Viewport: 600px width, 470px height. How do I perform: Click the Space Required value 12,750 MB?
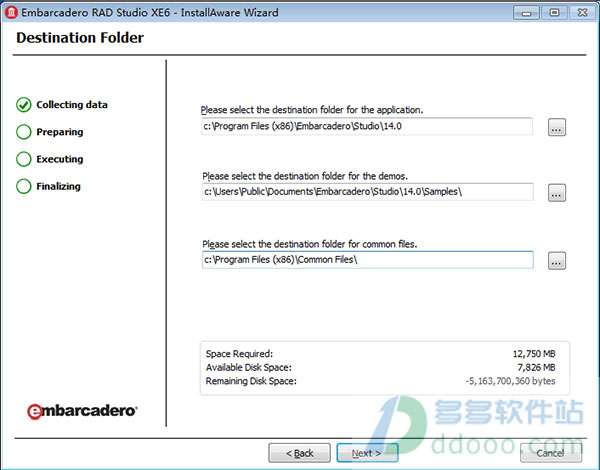[534, 354]
